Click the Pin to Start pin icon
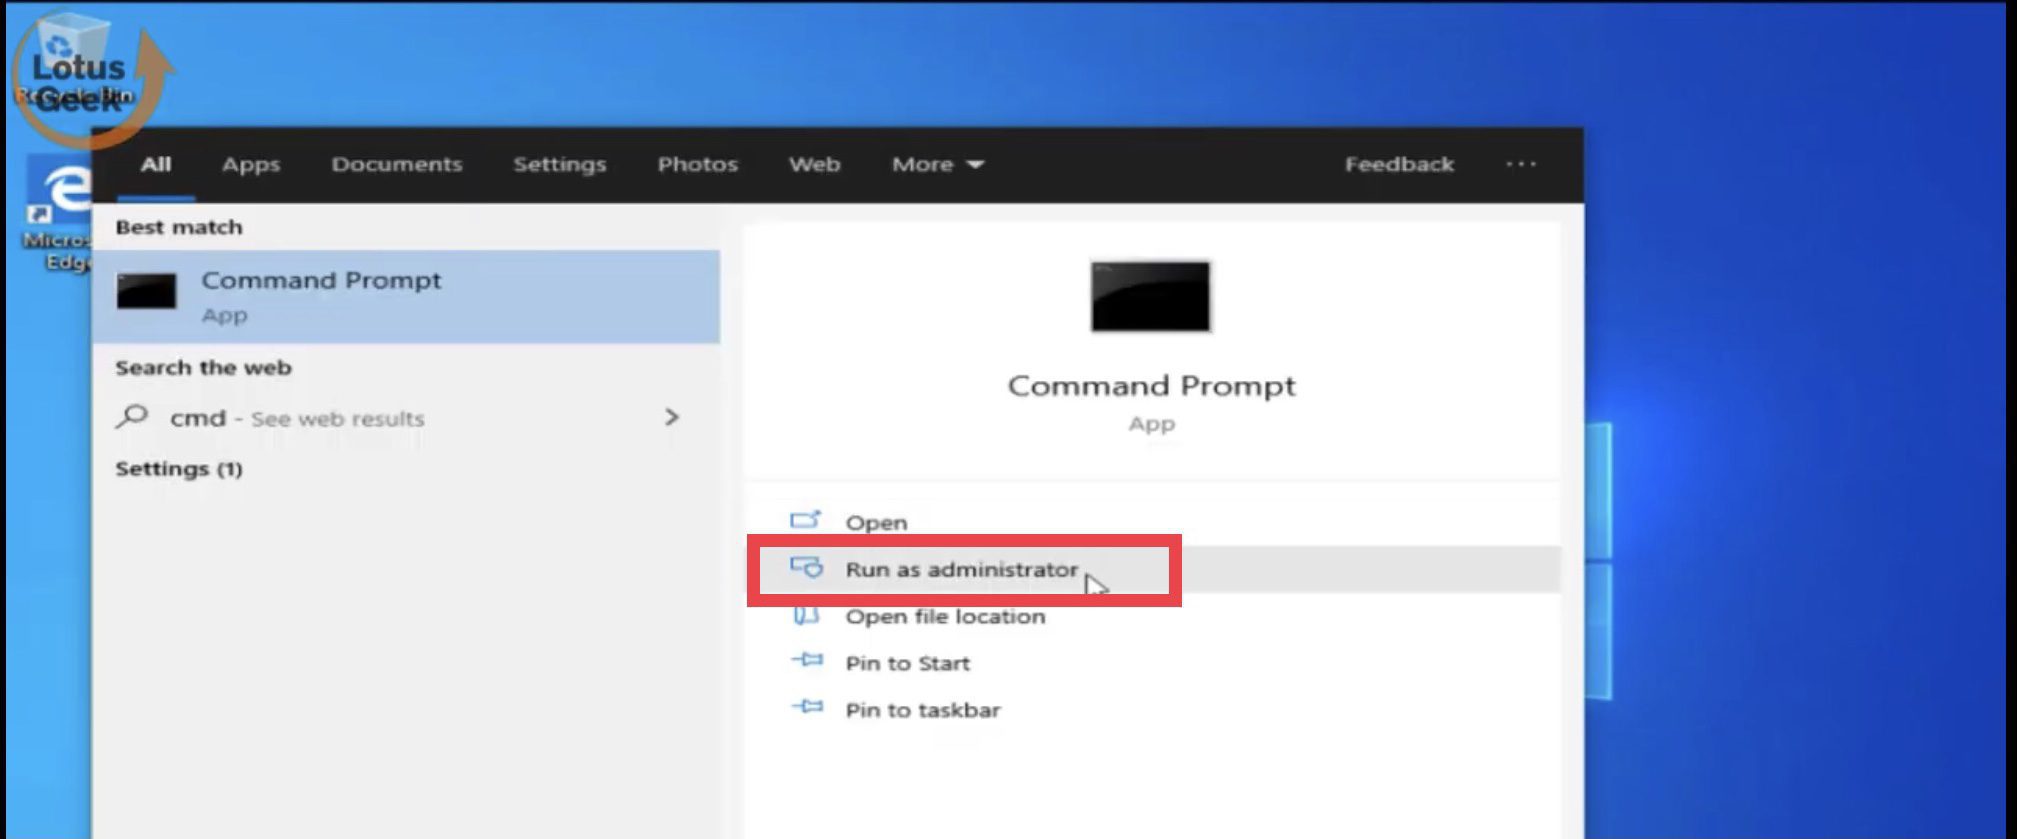Viewport: 2017px width, 839px height. [x=807, y=660]
